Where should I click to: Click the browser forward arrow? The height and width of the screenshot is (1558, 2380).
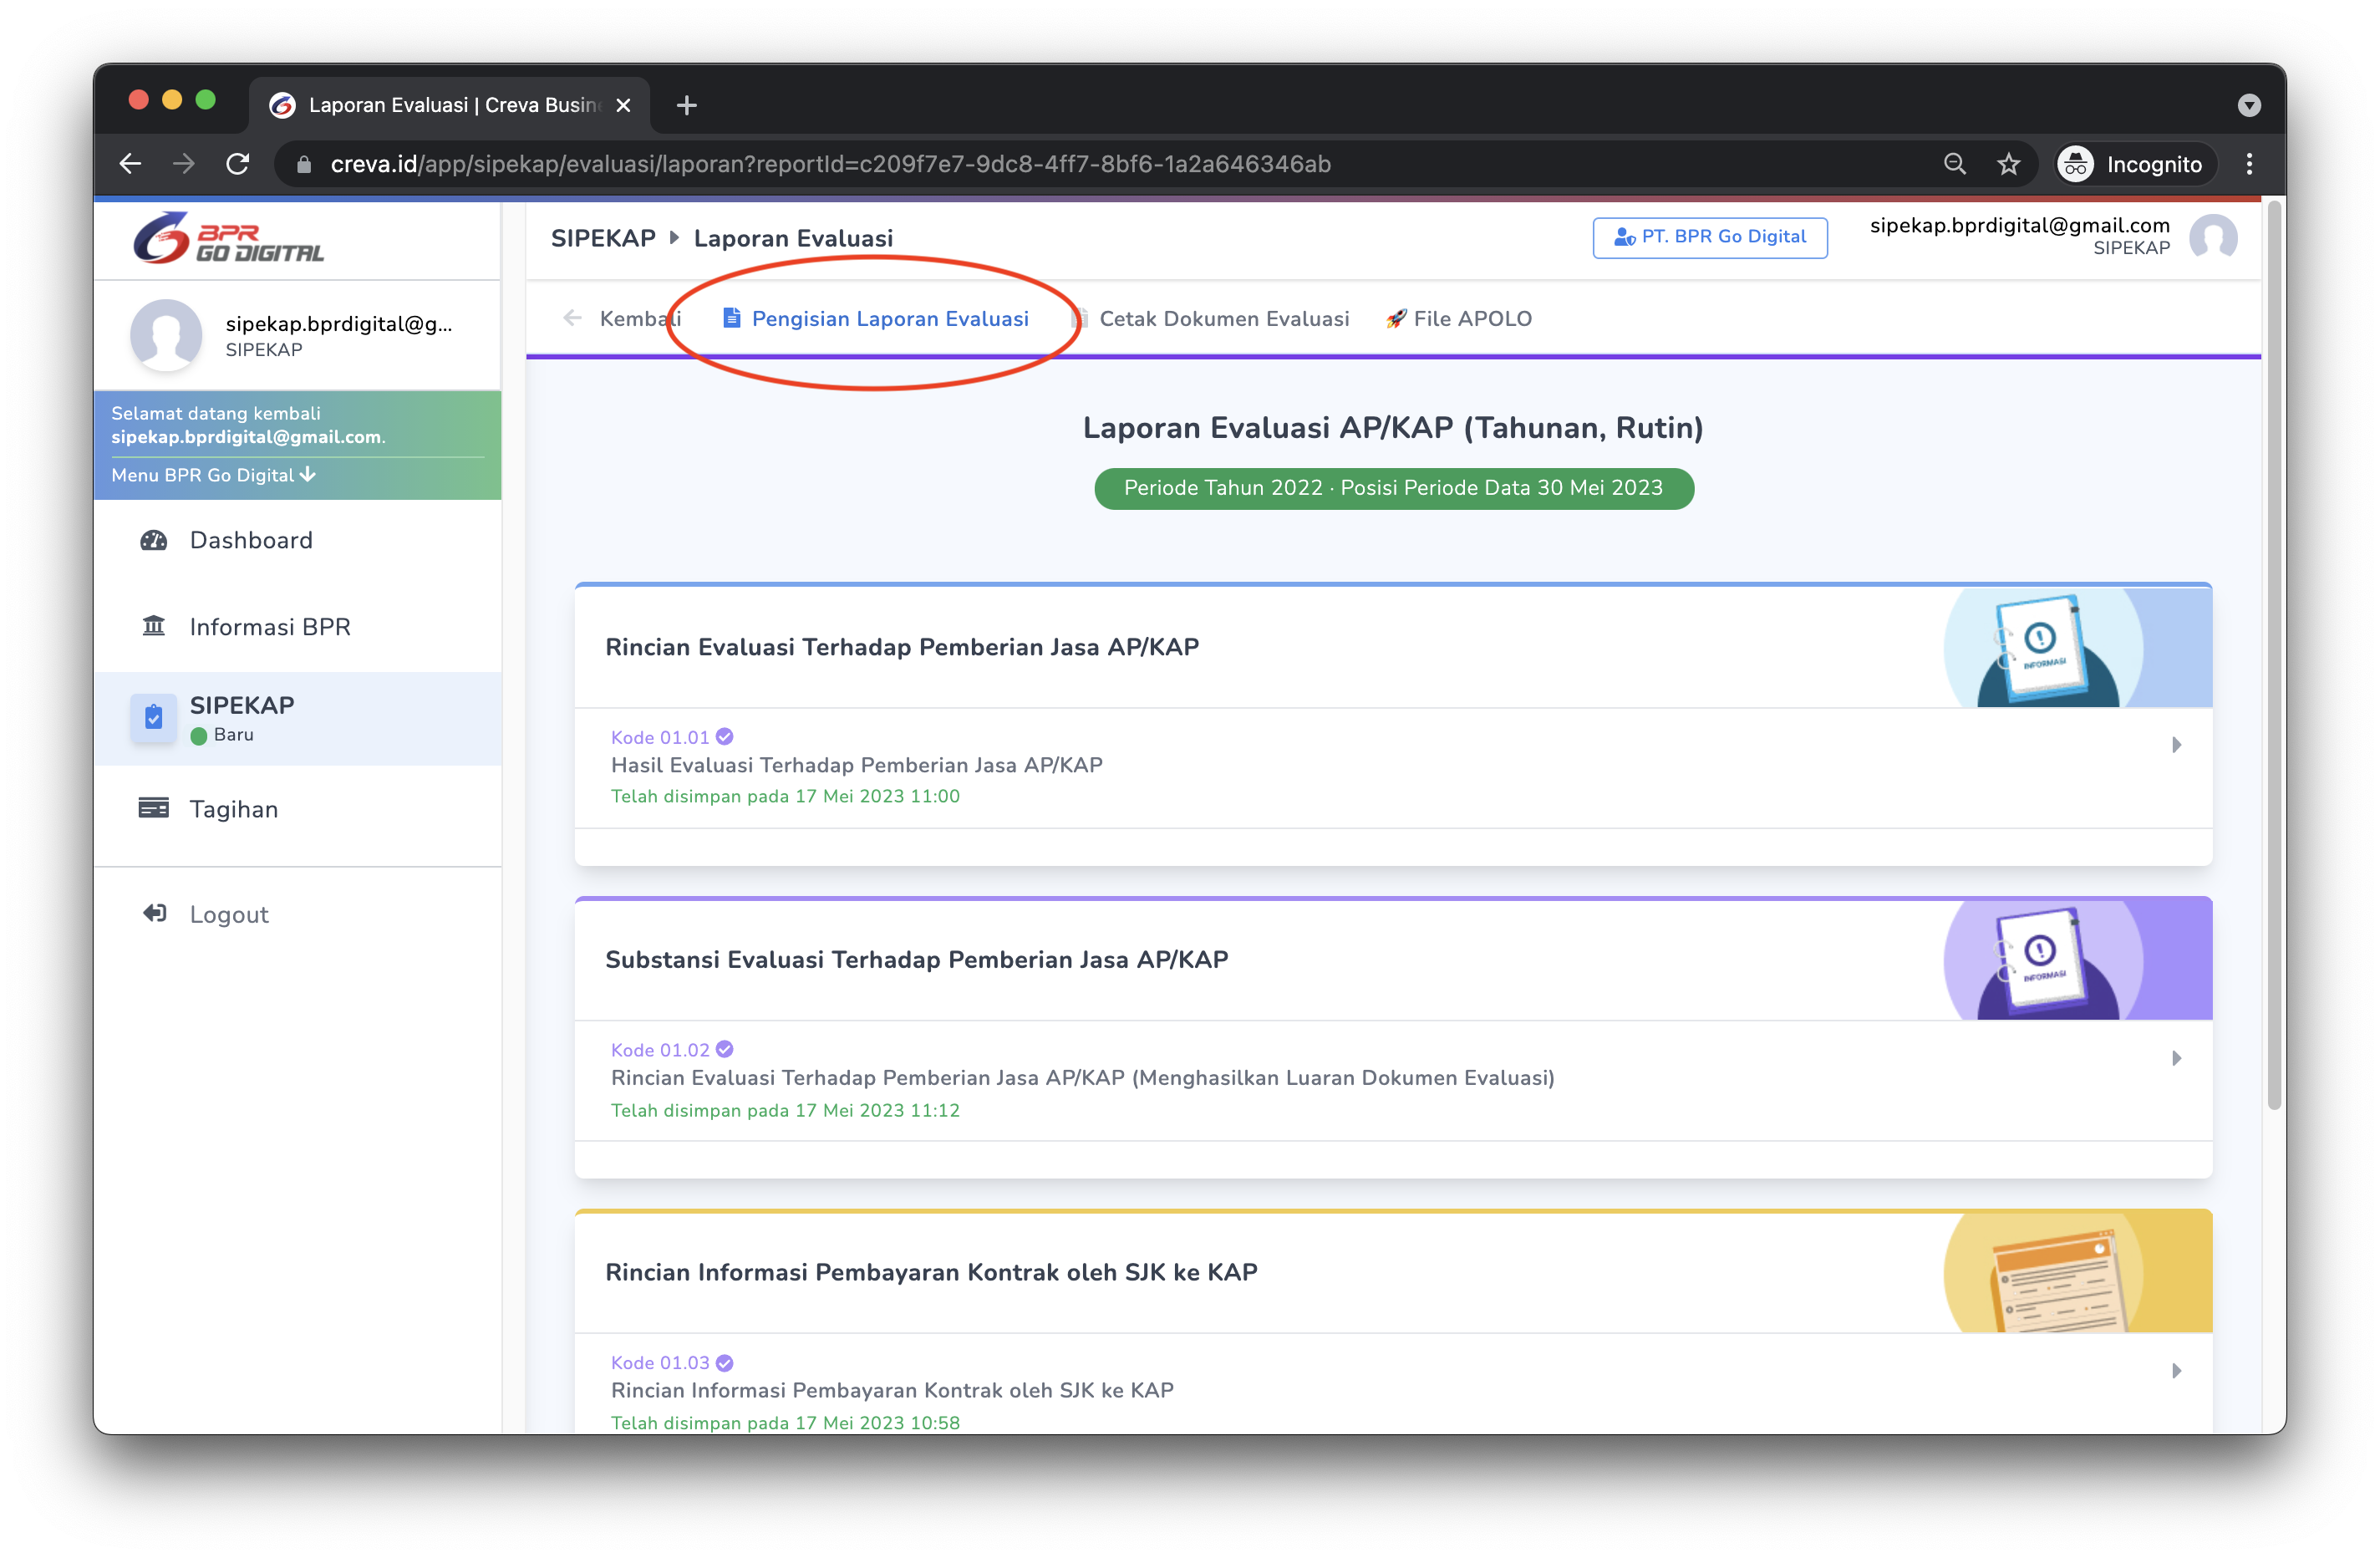pyautogui.click(x=183, y=164)
